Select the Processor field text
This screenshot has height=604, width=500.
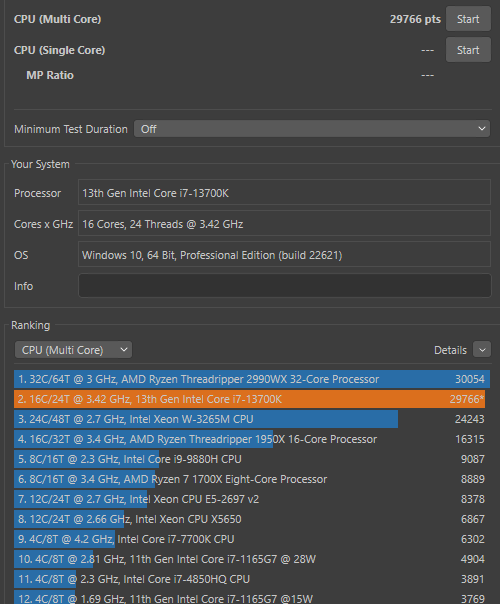coord(285,192)
